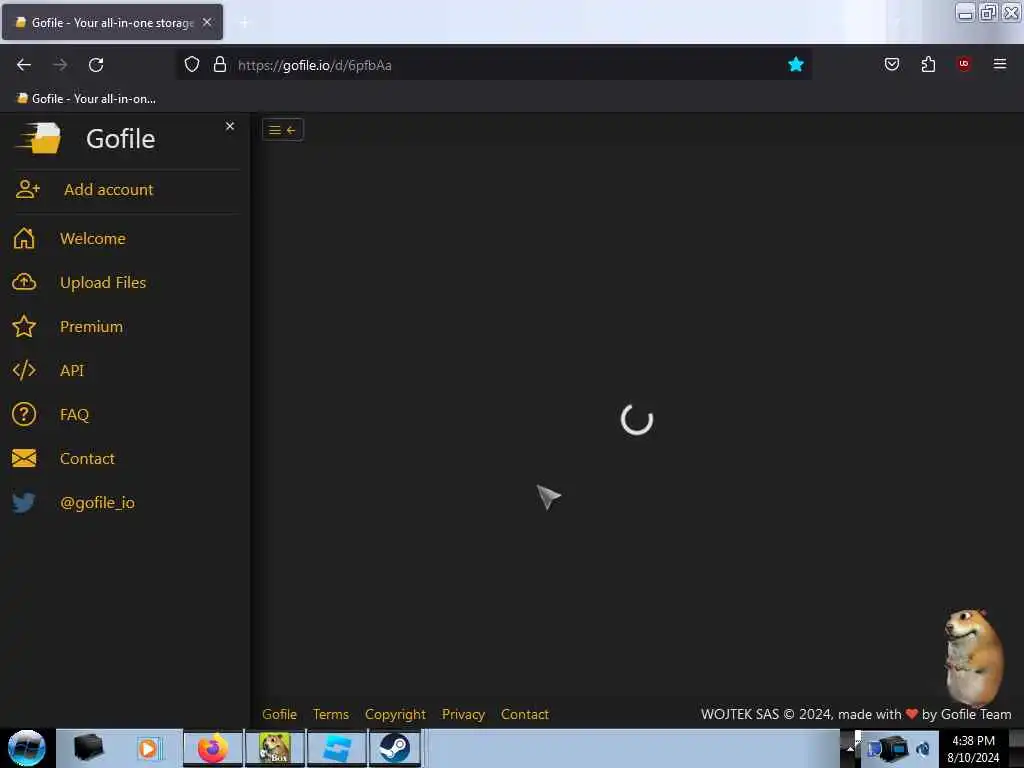Viewport: 1024px width, 768px height.
Task: Click the FAQ question mark icon
Action: [24, 414]
